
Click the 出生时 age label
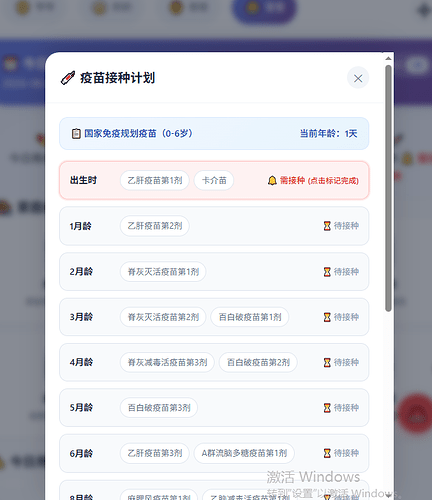tap(83, 180)
